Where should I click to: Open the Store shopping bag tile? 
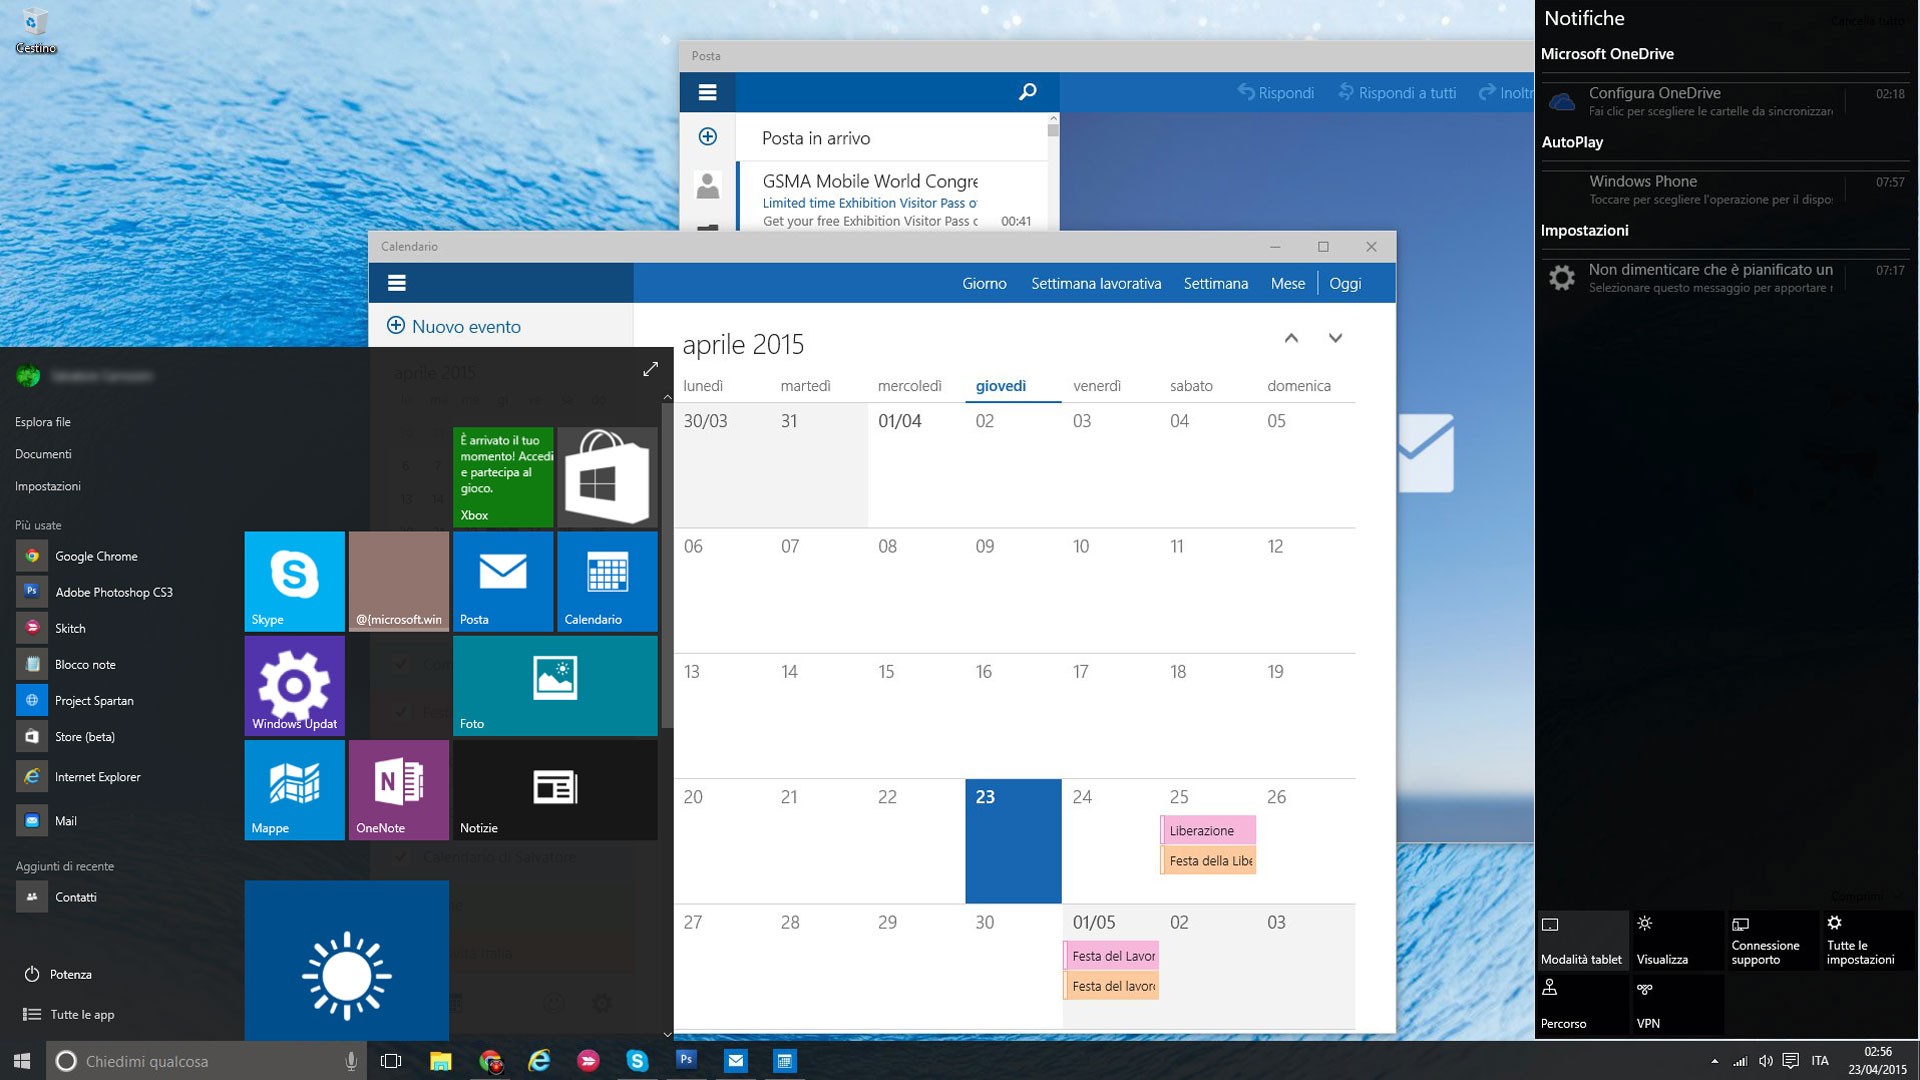point(607,477)
